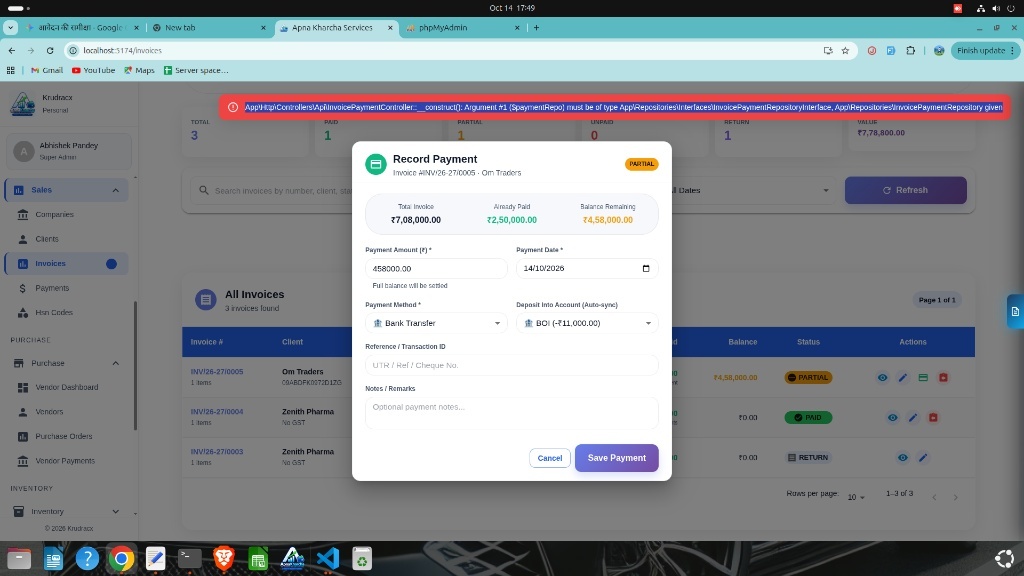The width and height of the screenshot is (1024, 576).
Task: Open the document side panel button
Action: [x=1015, y=312]
